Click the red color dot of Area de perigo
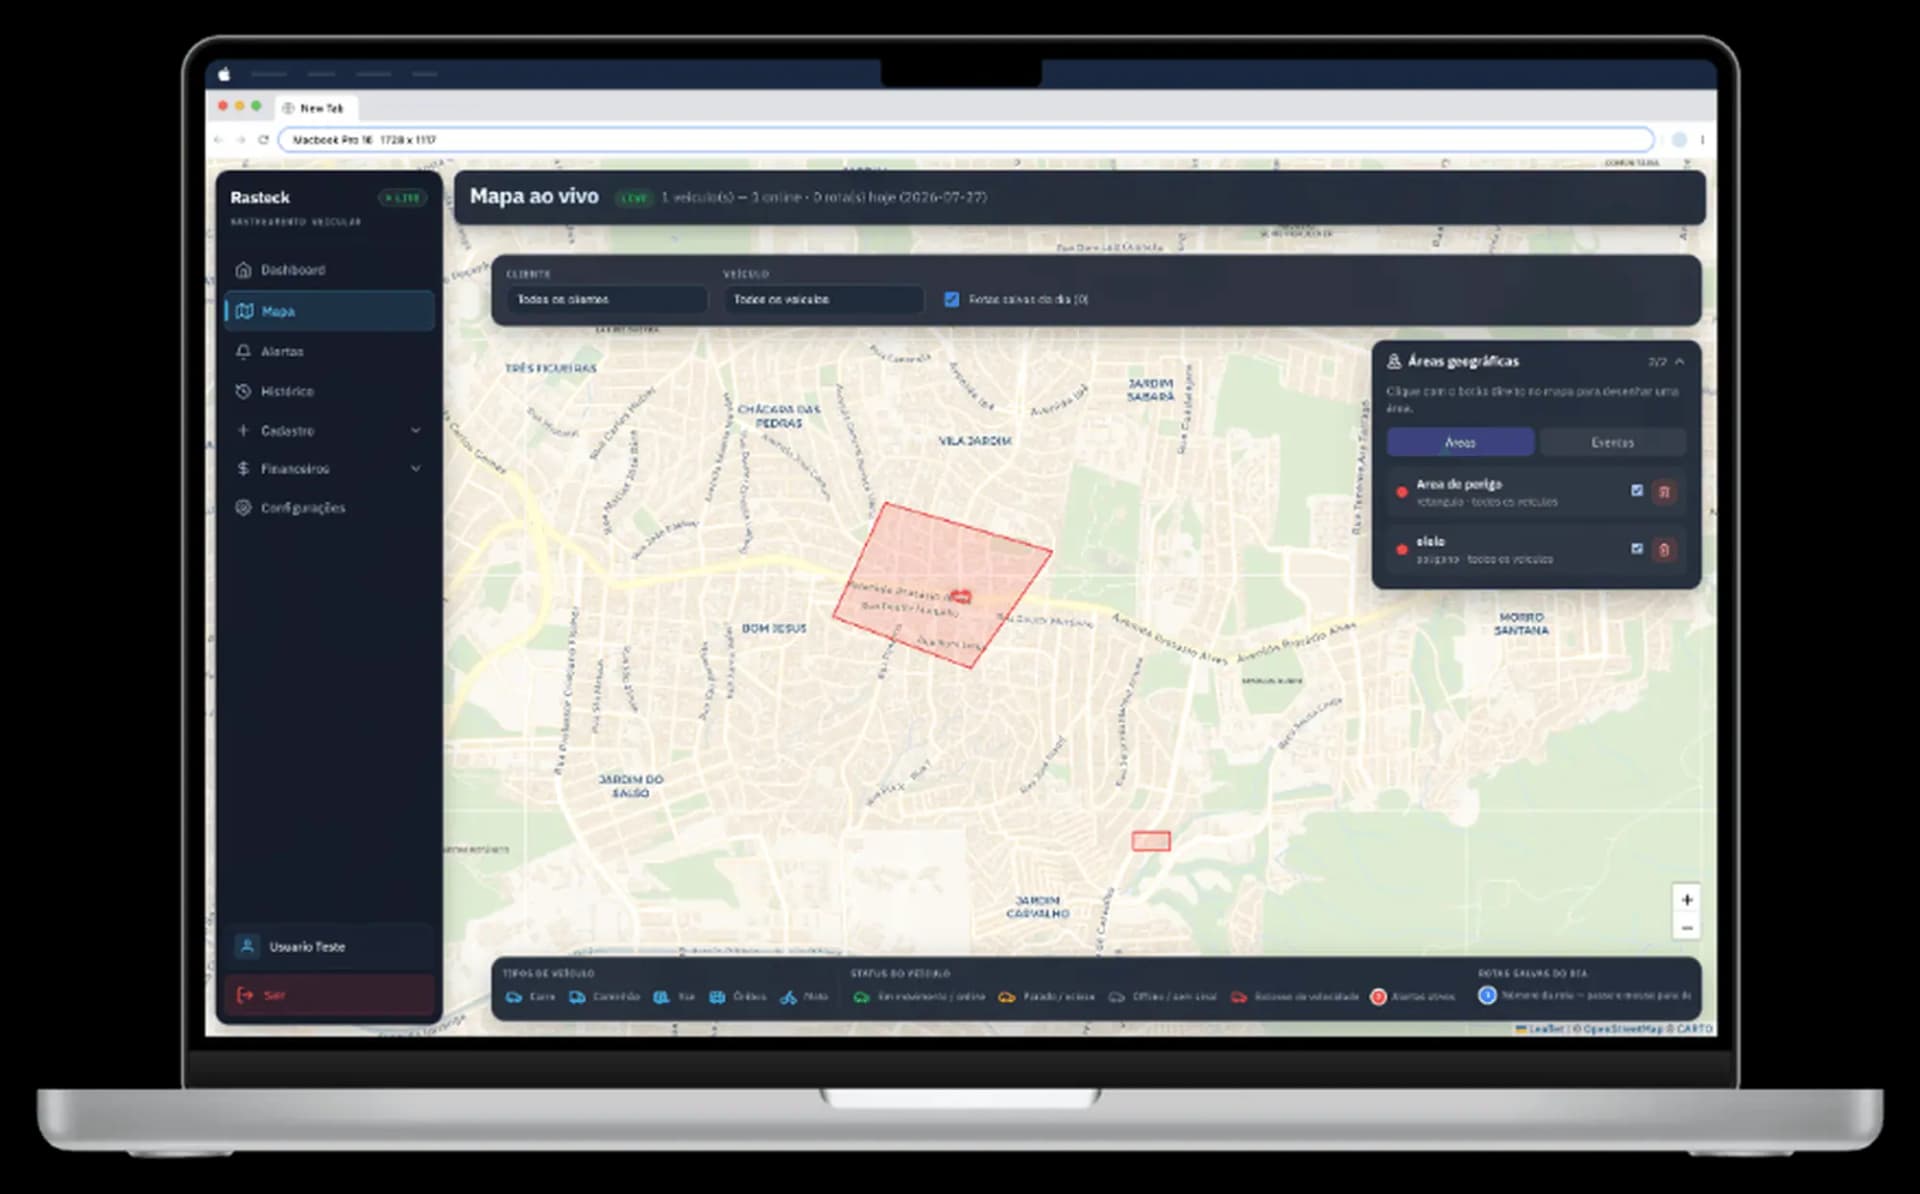Image resolution: width=1920 pixels, height=1194 pixels. click(1402, 492)
